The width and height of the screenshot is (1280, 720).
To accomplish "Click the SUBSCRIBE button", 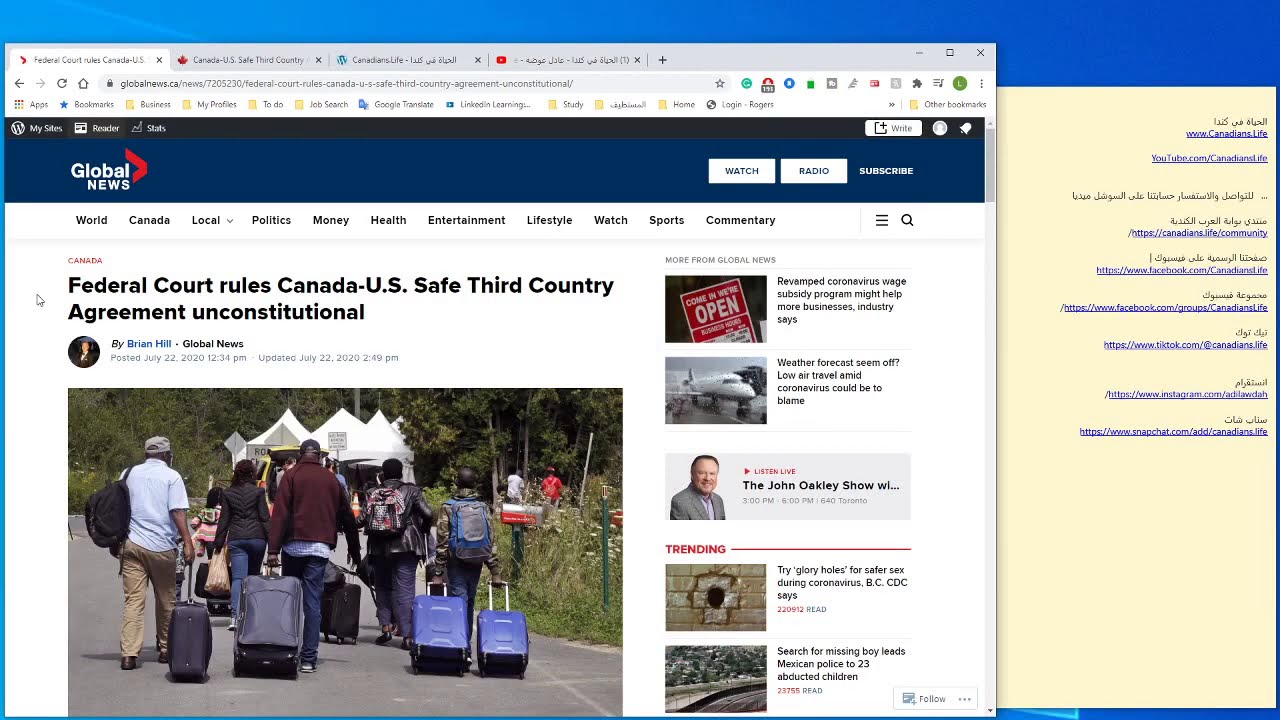I will point(885,171).
